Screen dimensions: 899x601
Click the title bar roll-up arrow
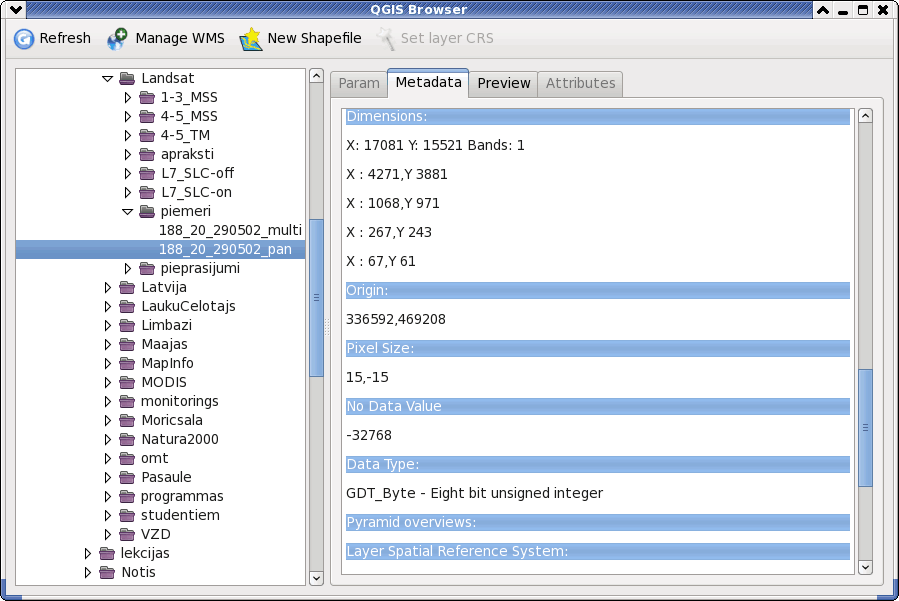tap(823, 10)
